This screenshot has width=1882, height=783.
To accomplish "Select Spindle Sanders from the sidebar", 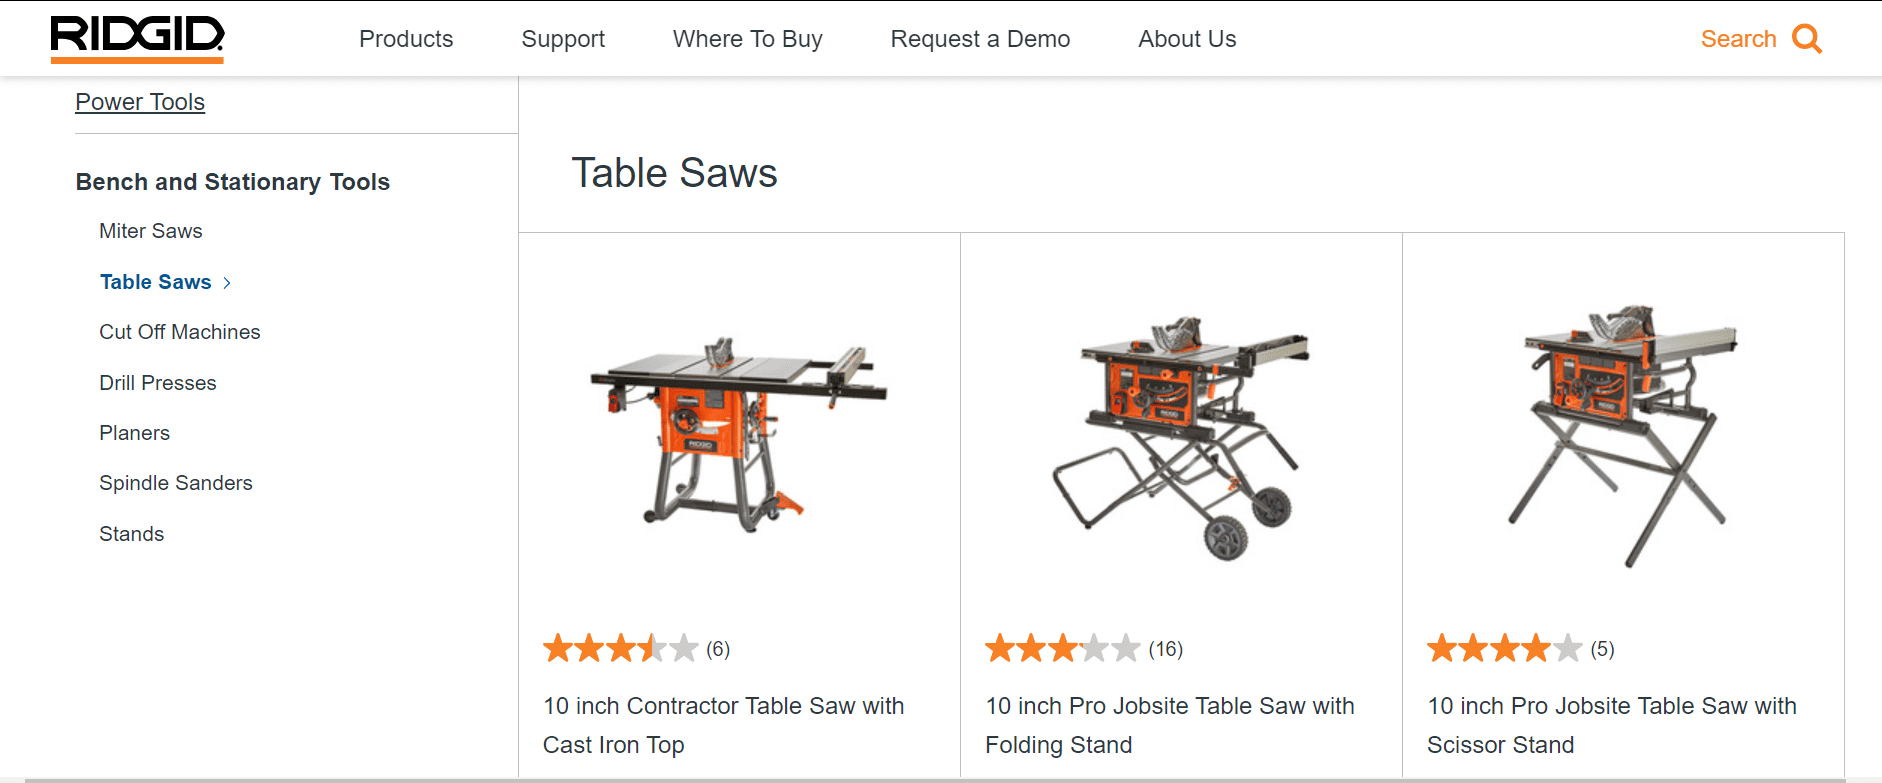I will pyautogui.click(x=176, y=482).
